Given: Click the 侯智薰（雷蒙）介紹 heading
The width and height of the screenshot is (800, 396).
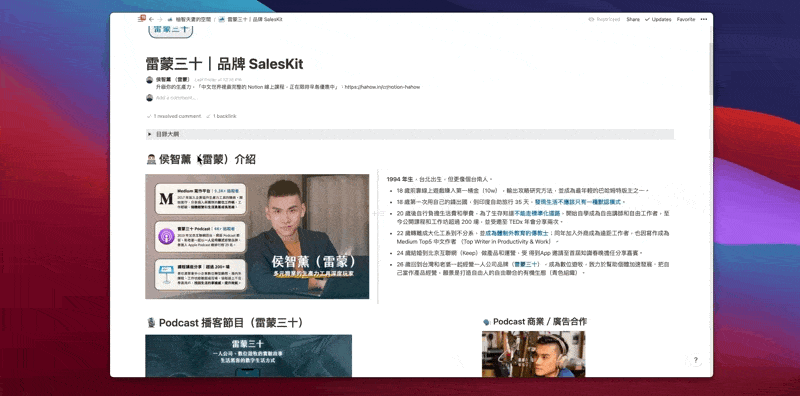Looking at the screenshot, I should tap(207, 160).
